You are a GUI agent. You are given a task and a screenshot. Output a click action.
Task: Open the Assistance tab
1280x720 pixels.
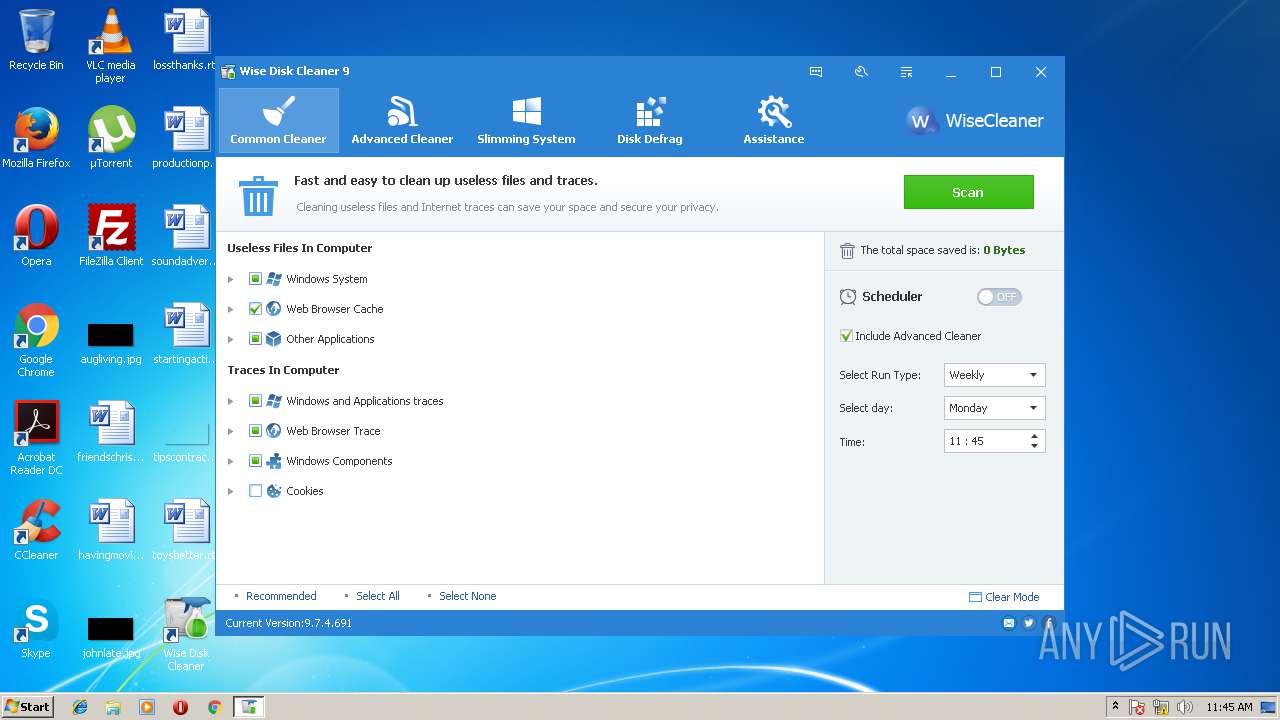pos(774,120)
